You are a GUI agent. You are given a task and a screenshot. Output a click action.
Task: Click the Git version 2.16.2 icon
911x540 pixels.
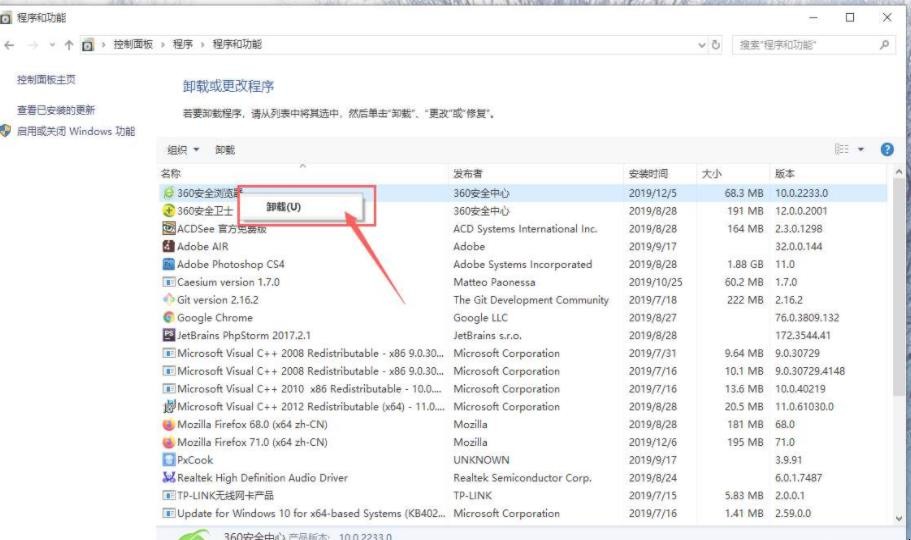[168, 300]
